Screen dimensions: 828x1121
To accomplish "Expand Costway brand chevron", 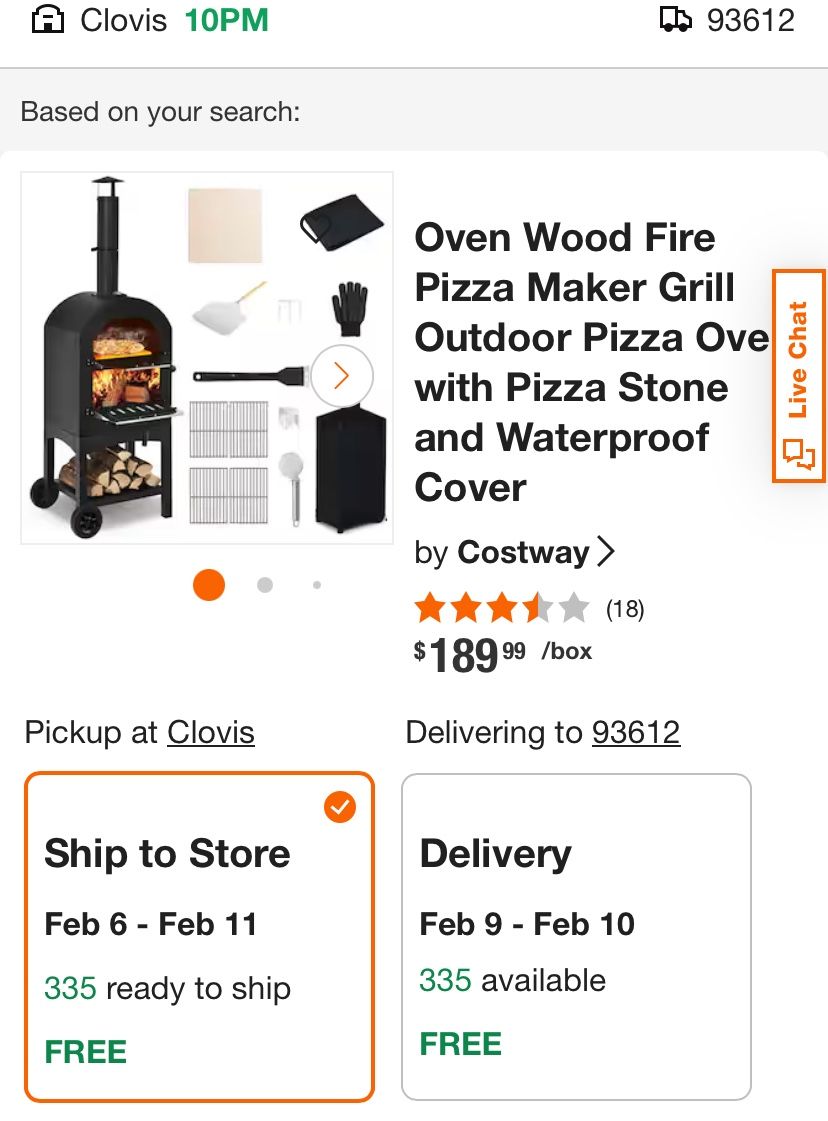I will (606, 552).
